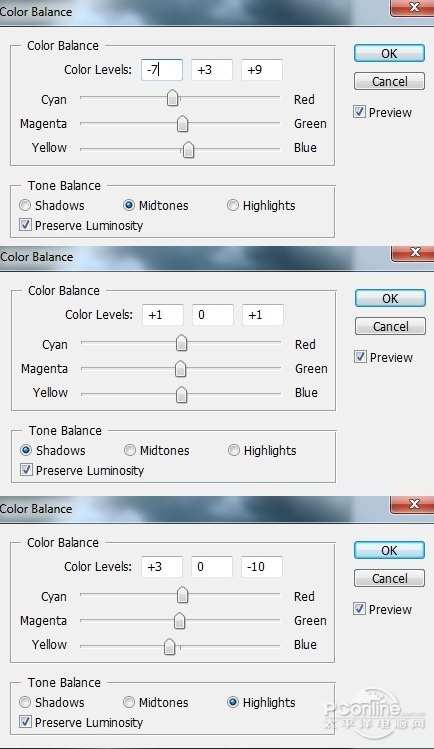The image size is (434, 749).
Task: Uncheck Preserve Luminosity in top dialog
Action: pos(26,225)
